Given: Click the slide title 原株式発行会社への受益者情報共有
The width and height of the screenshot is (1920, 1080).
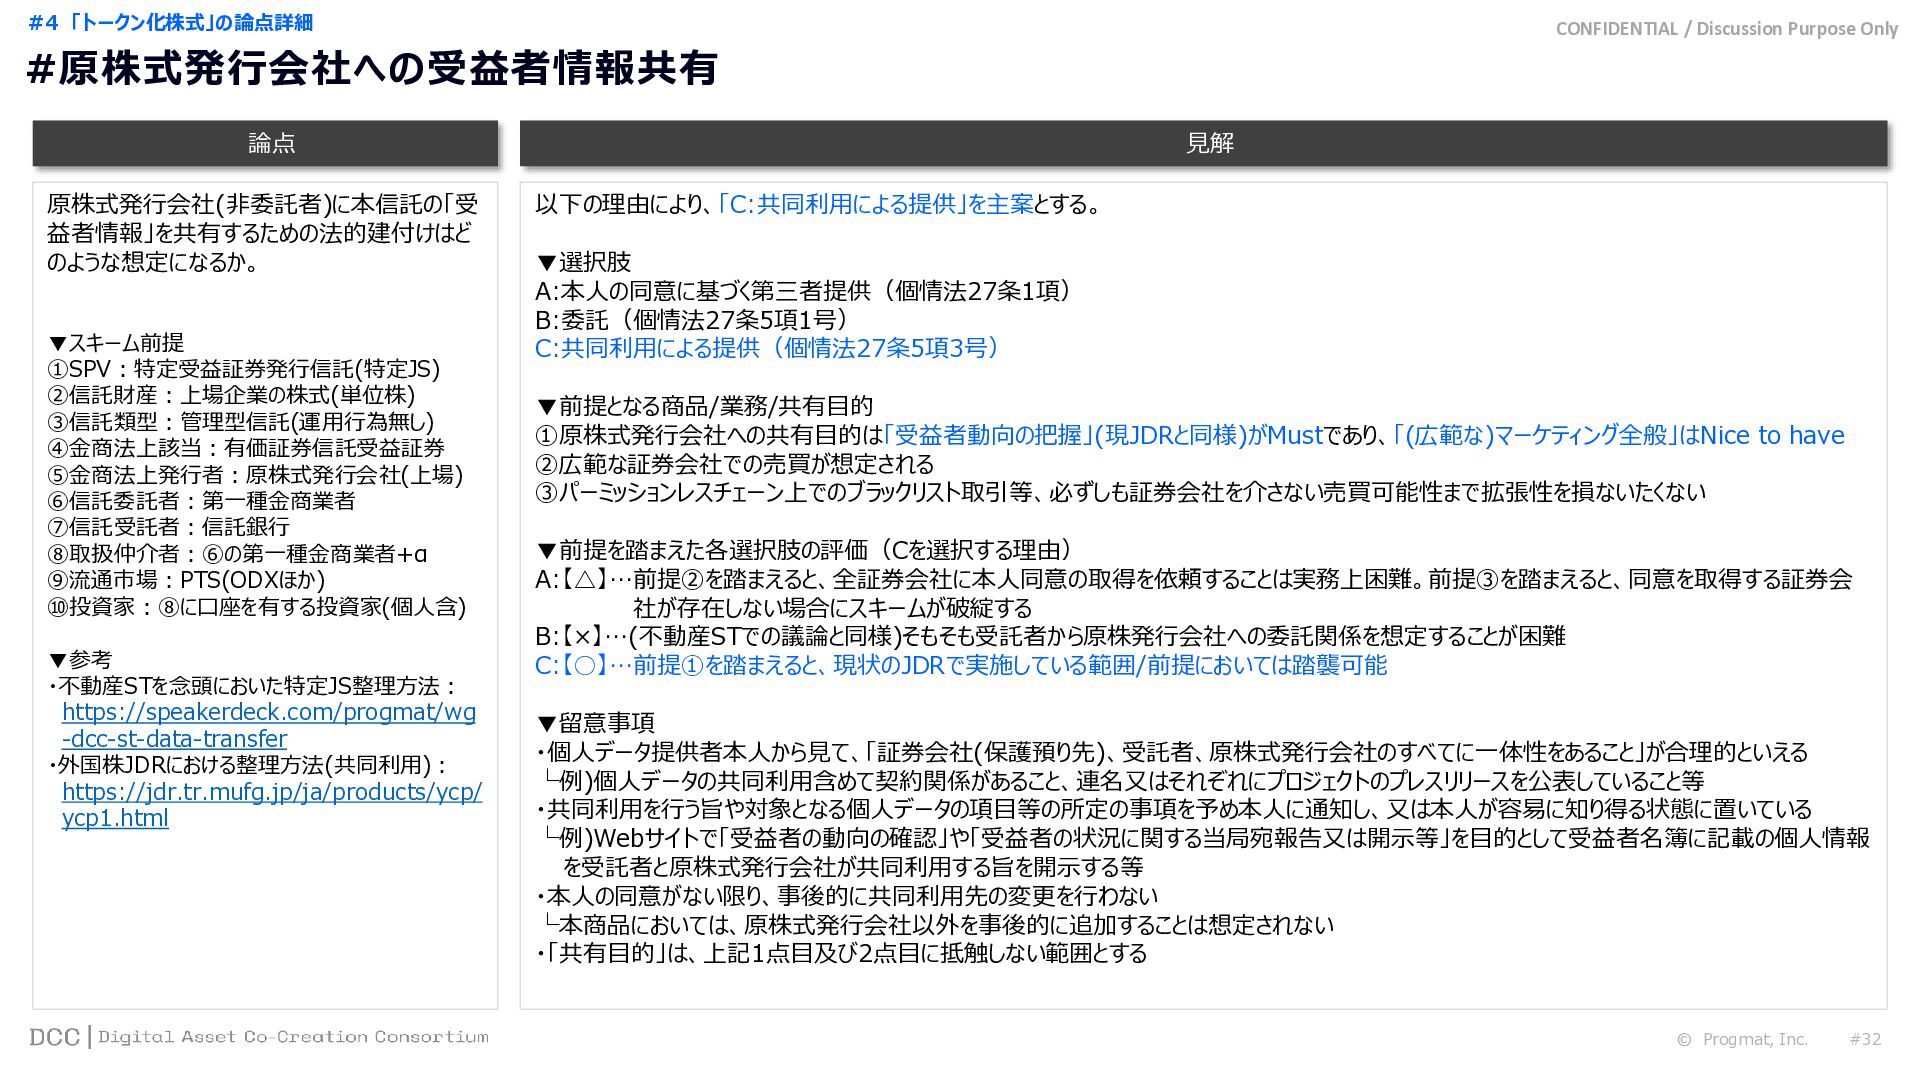Looking at the screenshot, I should pos(372,69).
